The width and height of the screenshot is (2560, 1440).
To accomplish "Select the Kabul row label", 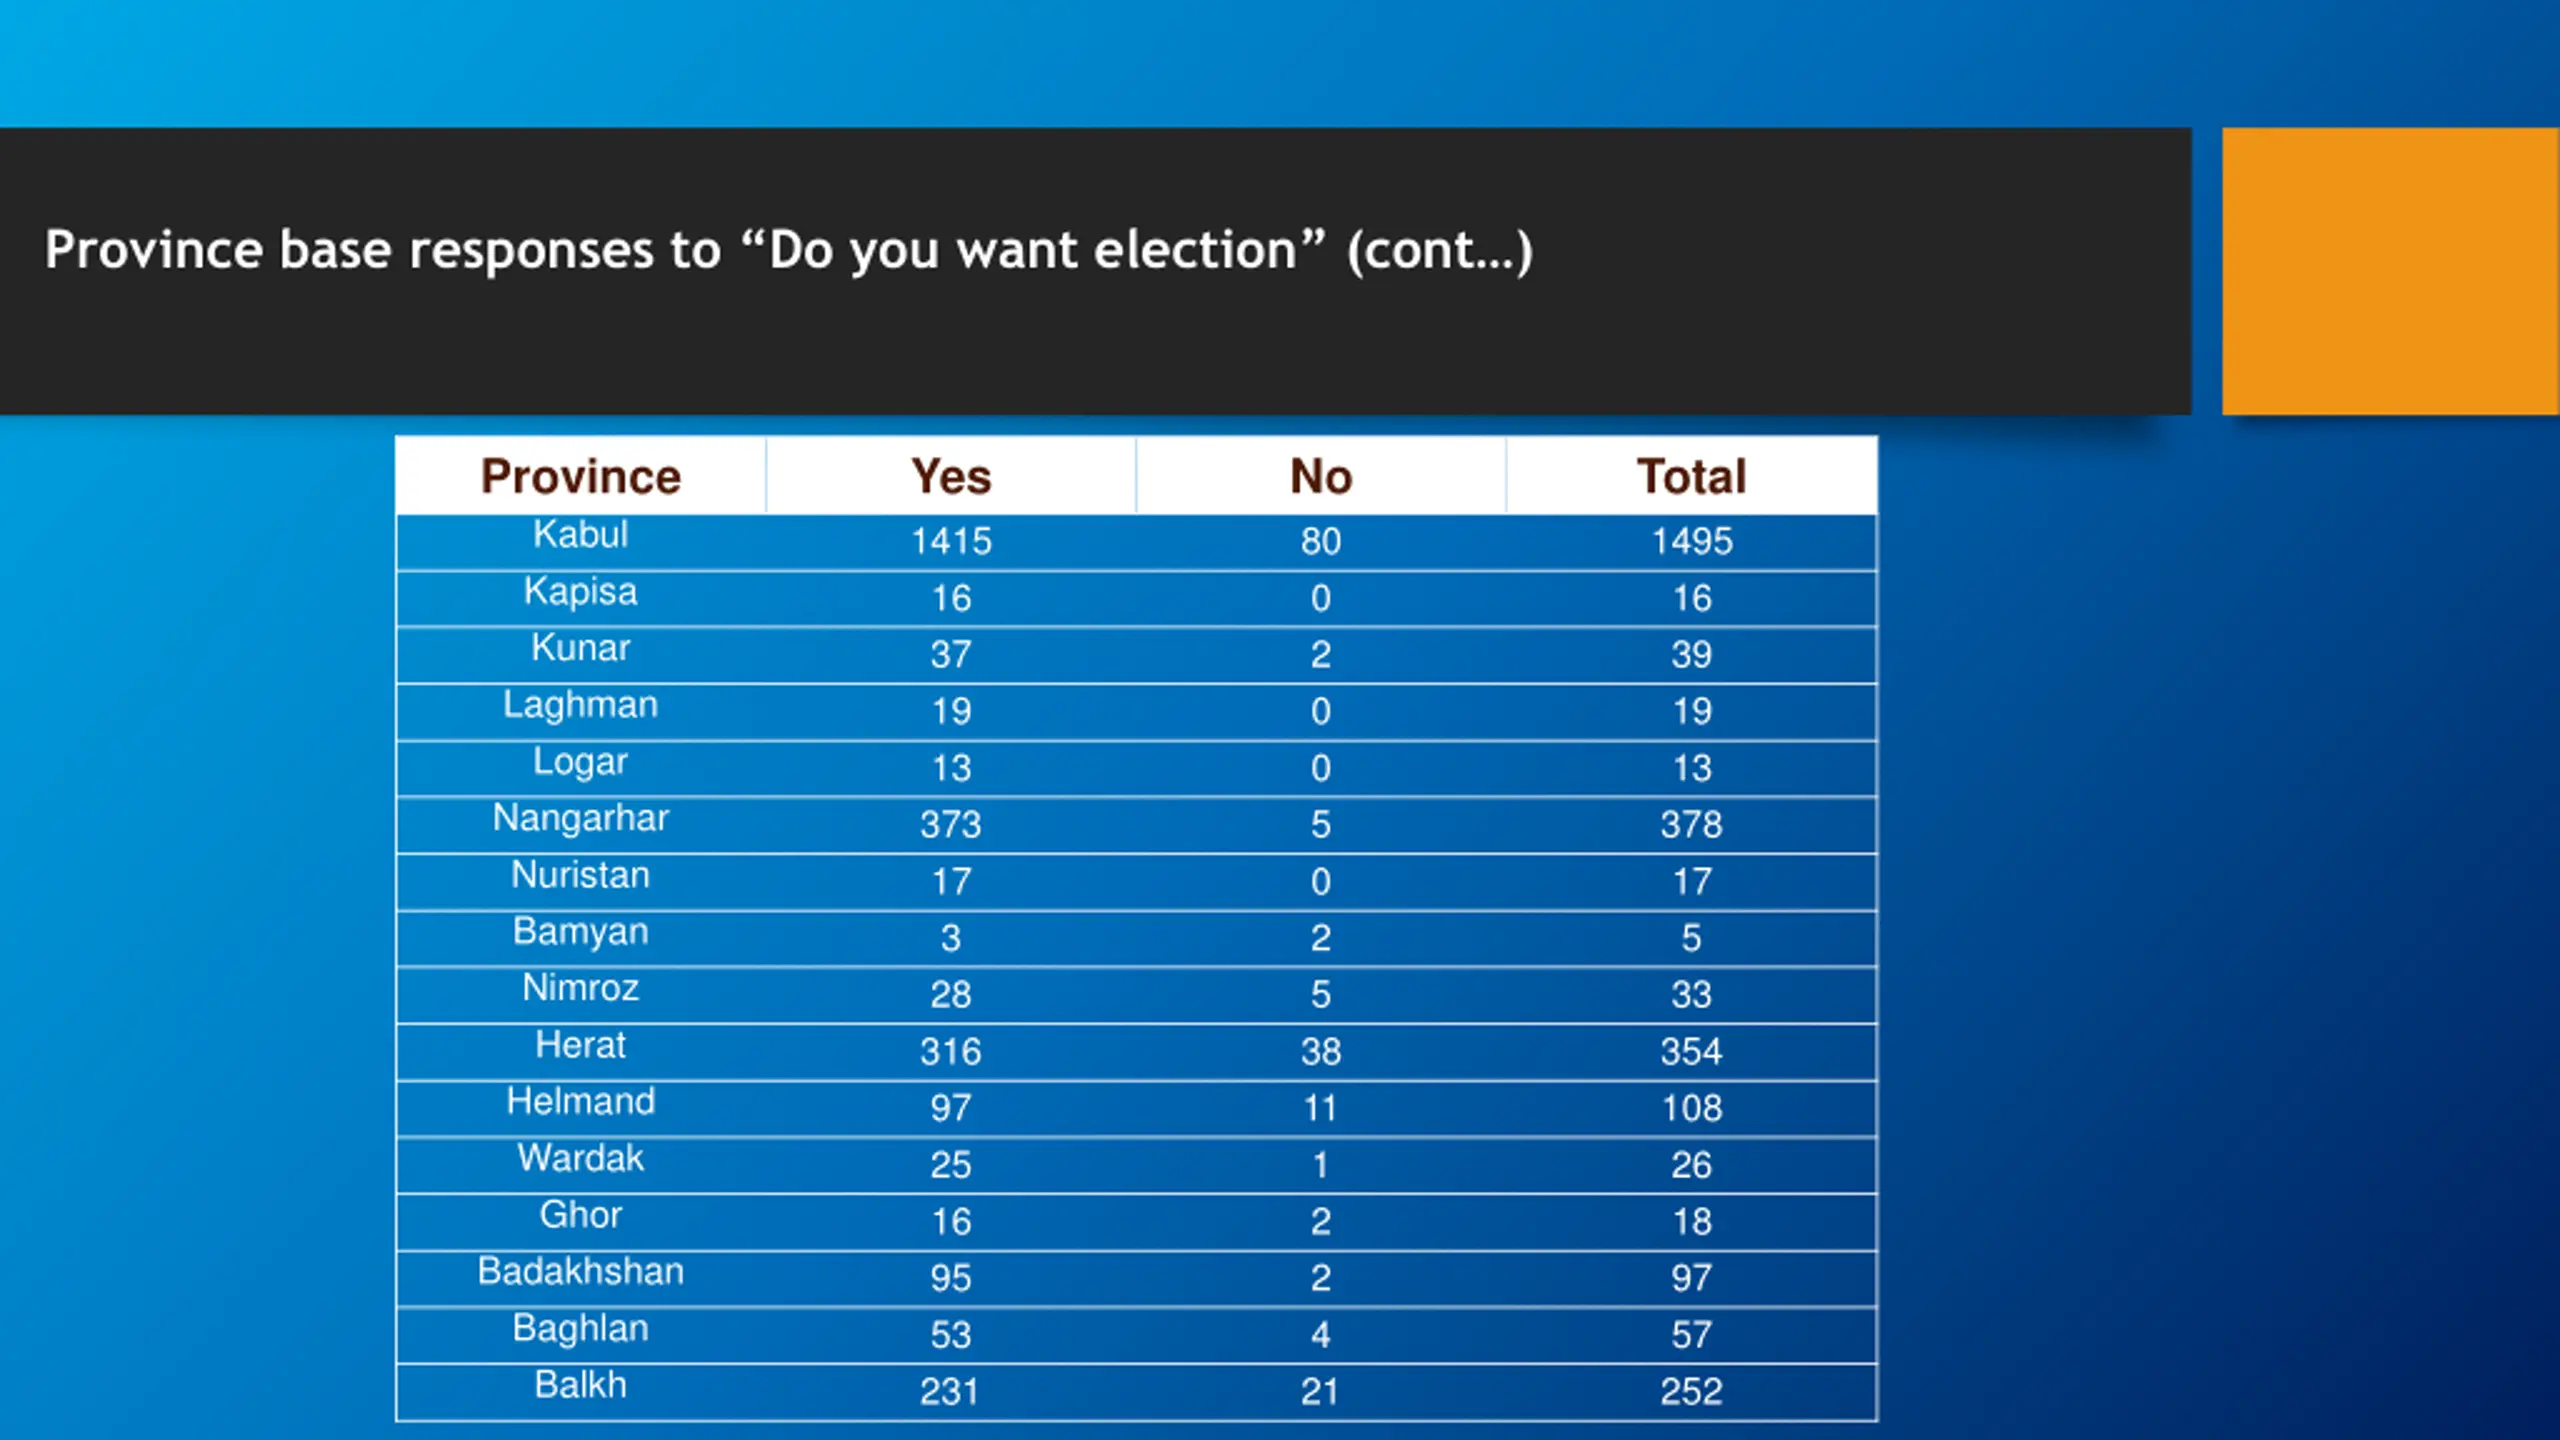I will 581,534.
